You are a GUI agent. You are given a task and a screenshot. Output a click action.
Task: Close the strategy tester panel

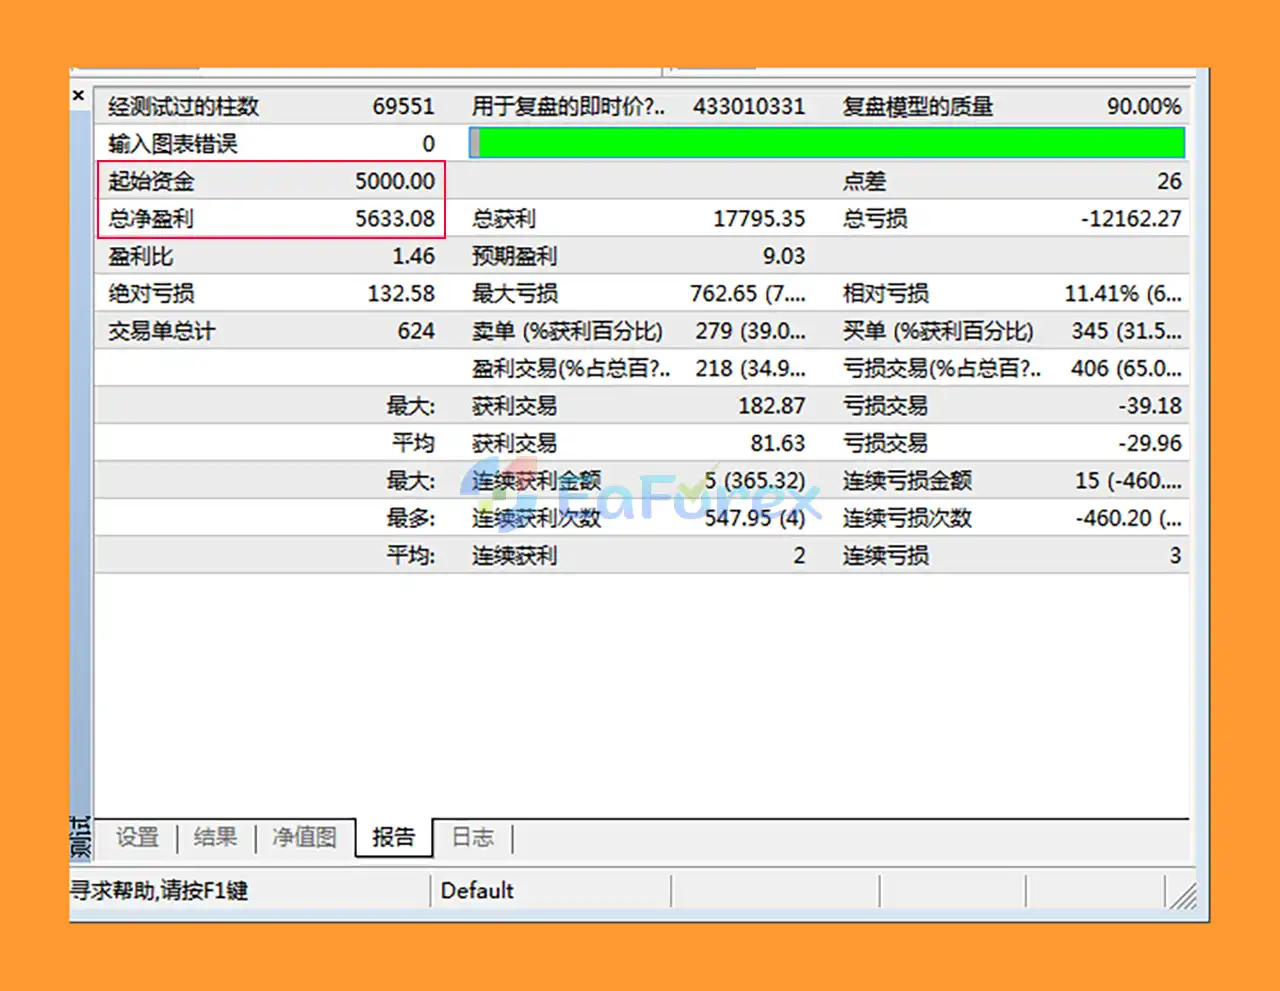pyautogui.click(x=78, y=95)
